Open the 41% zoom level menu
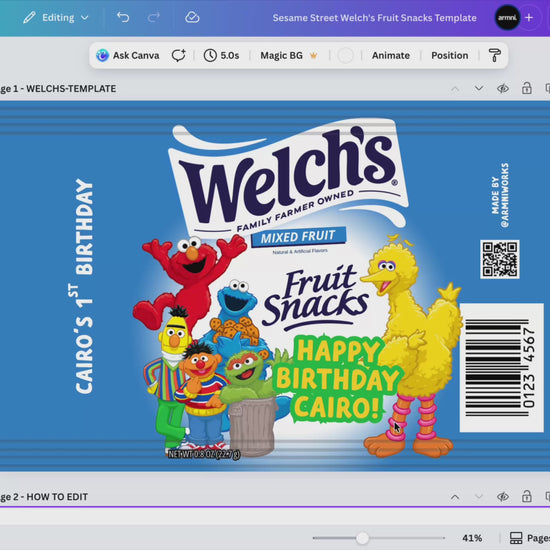Image resolution: width=550 pixels, height=550 pixels. [472, 538]
